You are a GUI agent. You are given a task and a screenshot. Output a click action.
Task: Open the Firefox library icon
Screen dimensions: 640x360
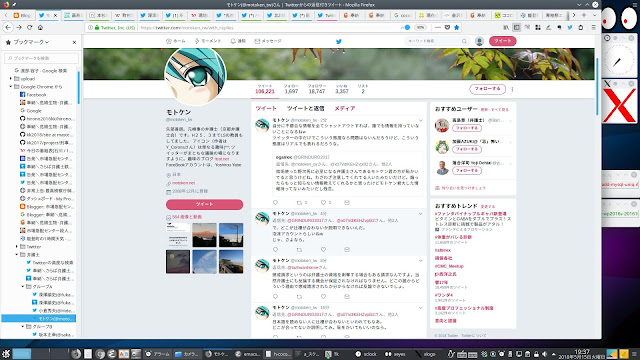tap(506, 27)
